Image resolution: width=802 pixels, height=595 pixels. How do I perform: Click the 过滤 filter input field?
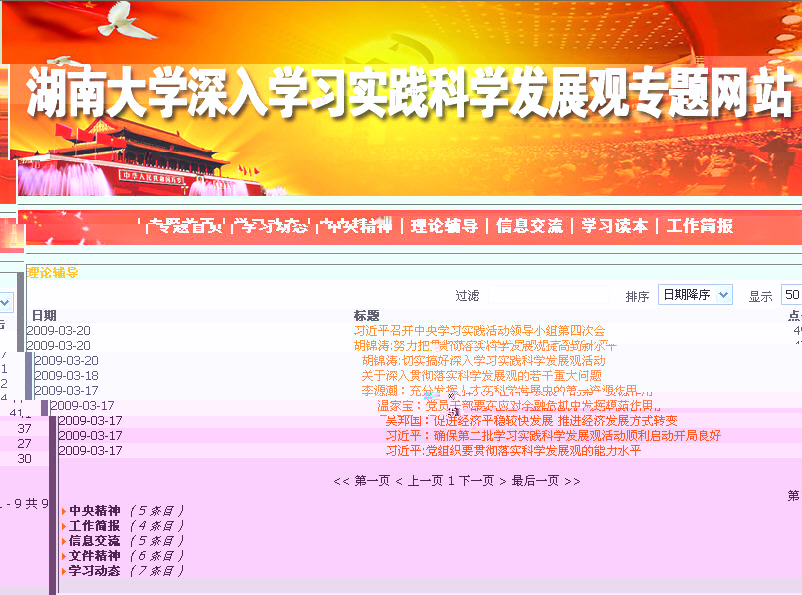[x=549, y=295]
